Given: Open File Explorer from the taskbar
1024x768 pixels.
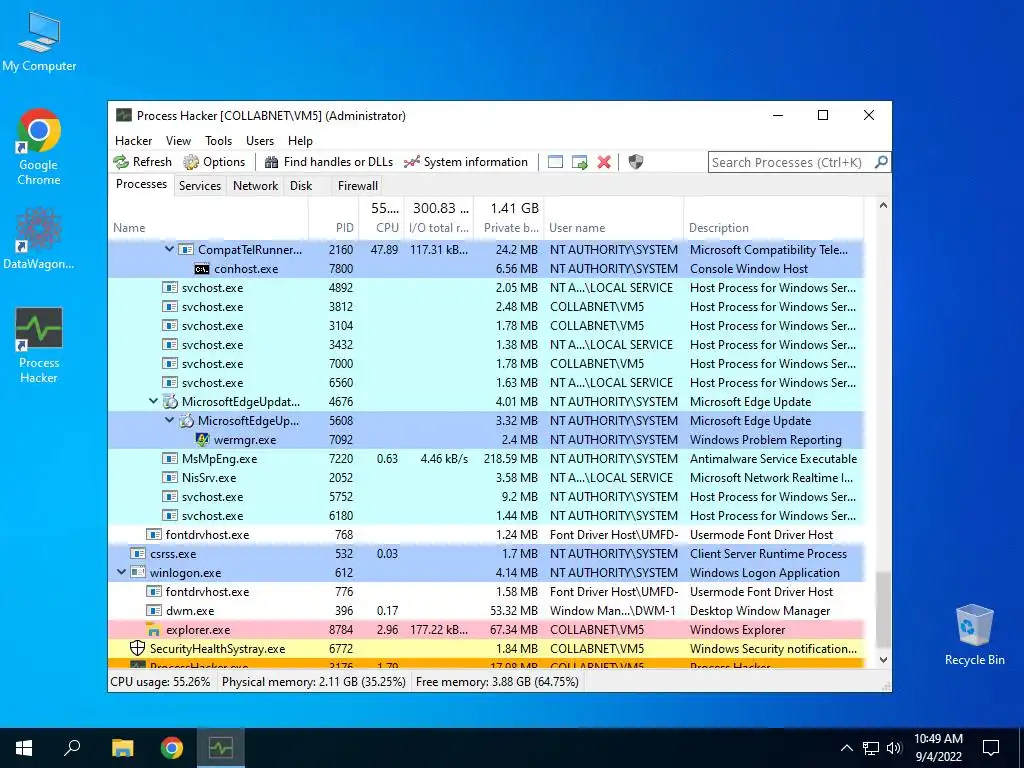Looking at the screenshot, I should tap(122, 748).
